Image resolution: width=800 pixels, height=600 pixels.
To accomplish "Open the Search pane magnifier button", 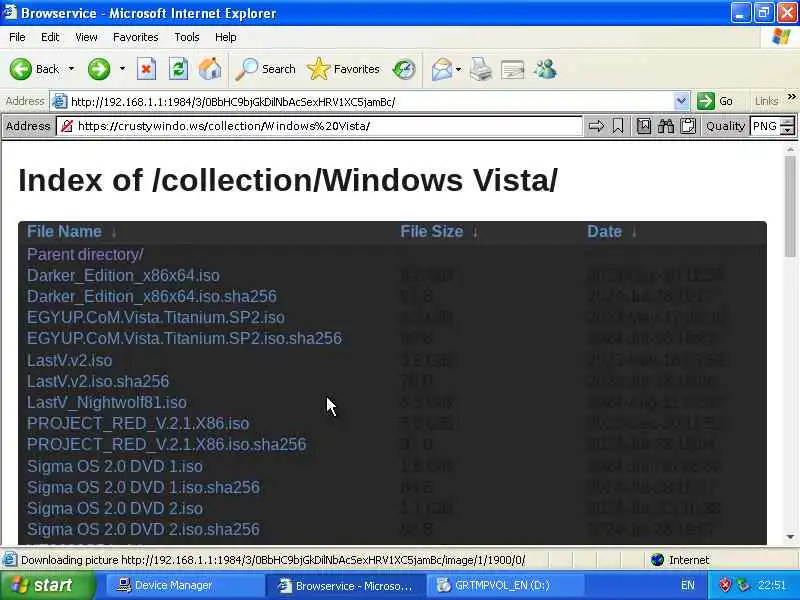I will coord(265,69).
